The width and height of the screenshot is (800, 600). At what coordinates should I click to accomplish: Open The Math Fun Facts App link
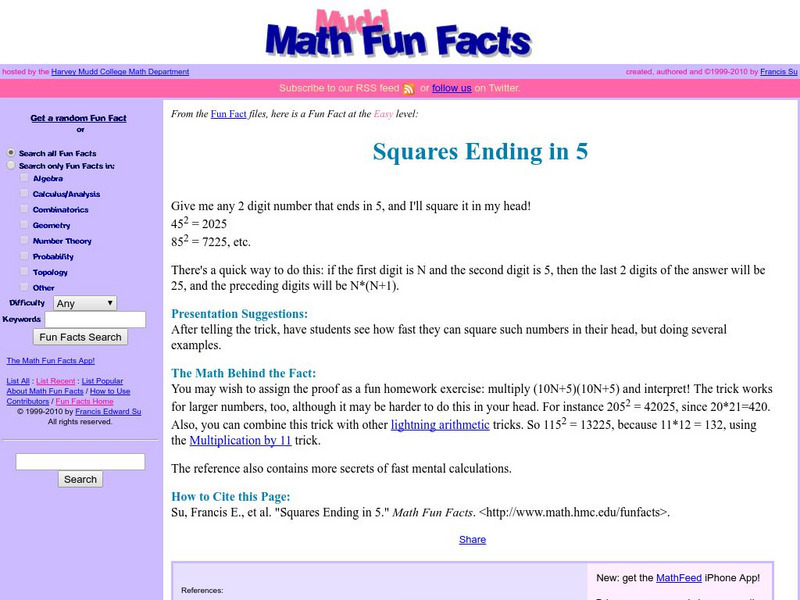pos(51,361)
